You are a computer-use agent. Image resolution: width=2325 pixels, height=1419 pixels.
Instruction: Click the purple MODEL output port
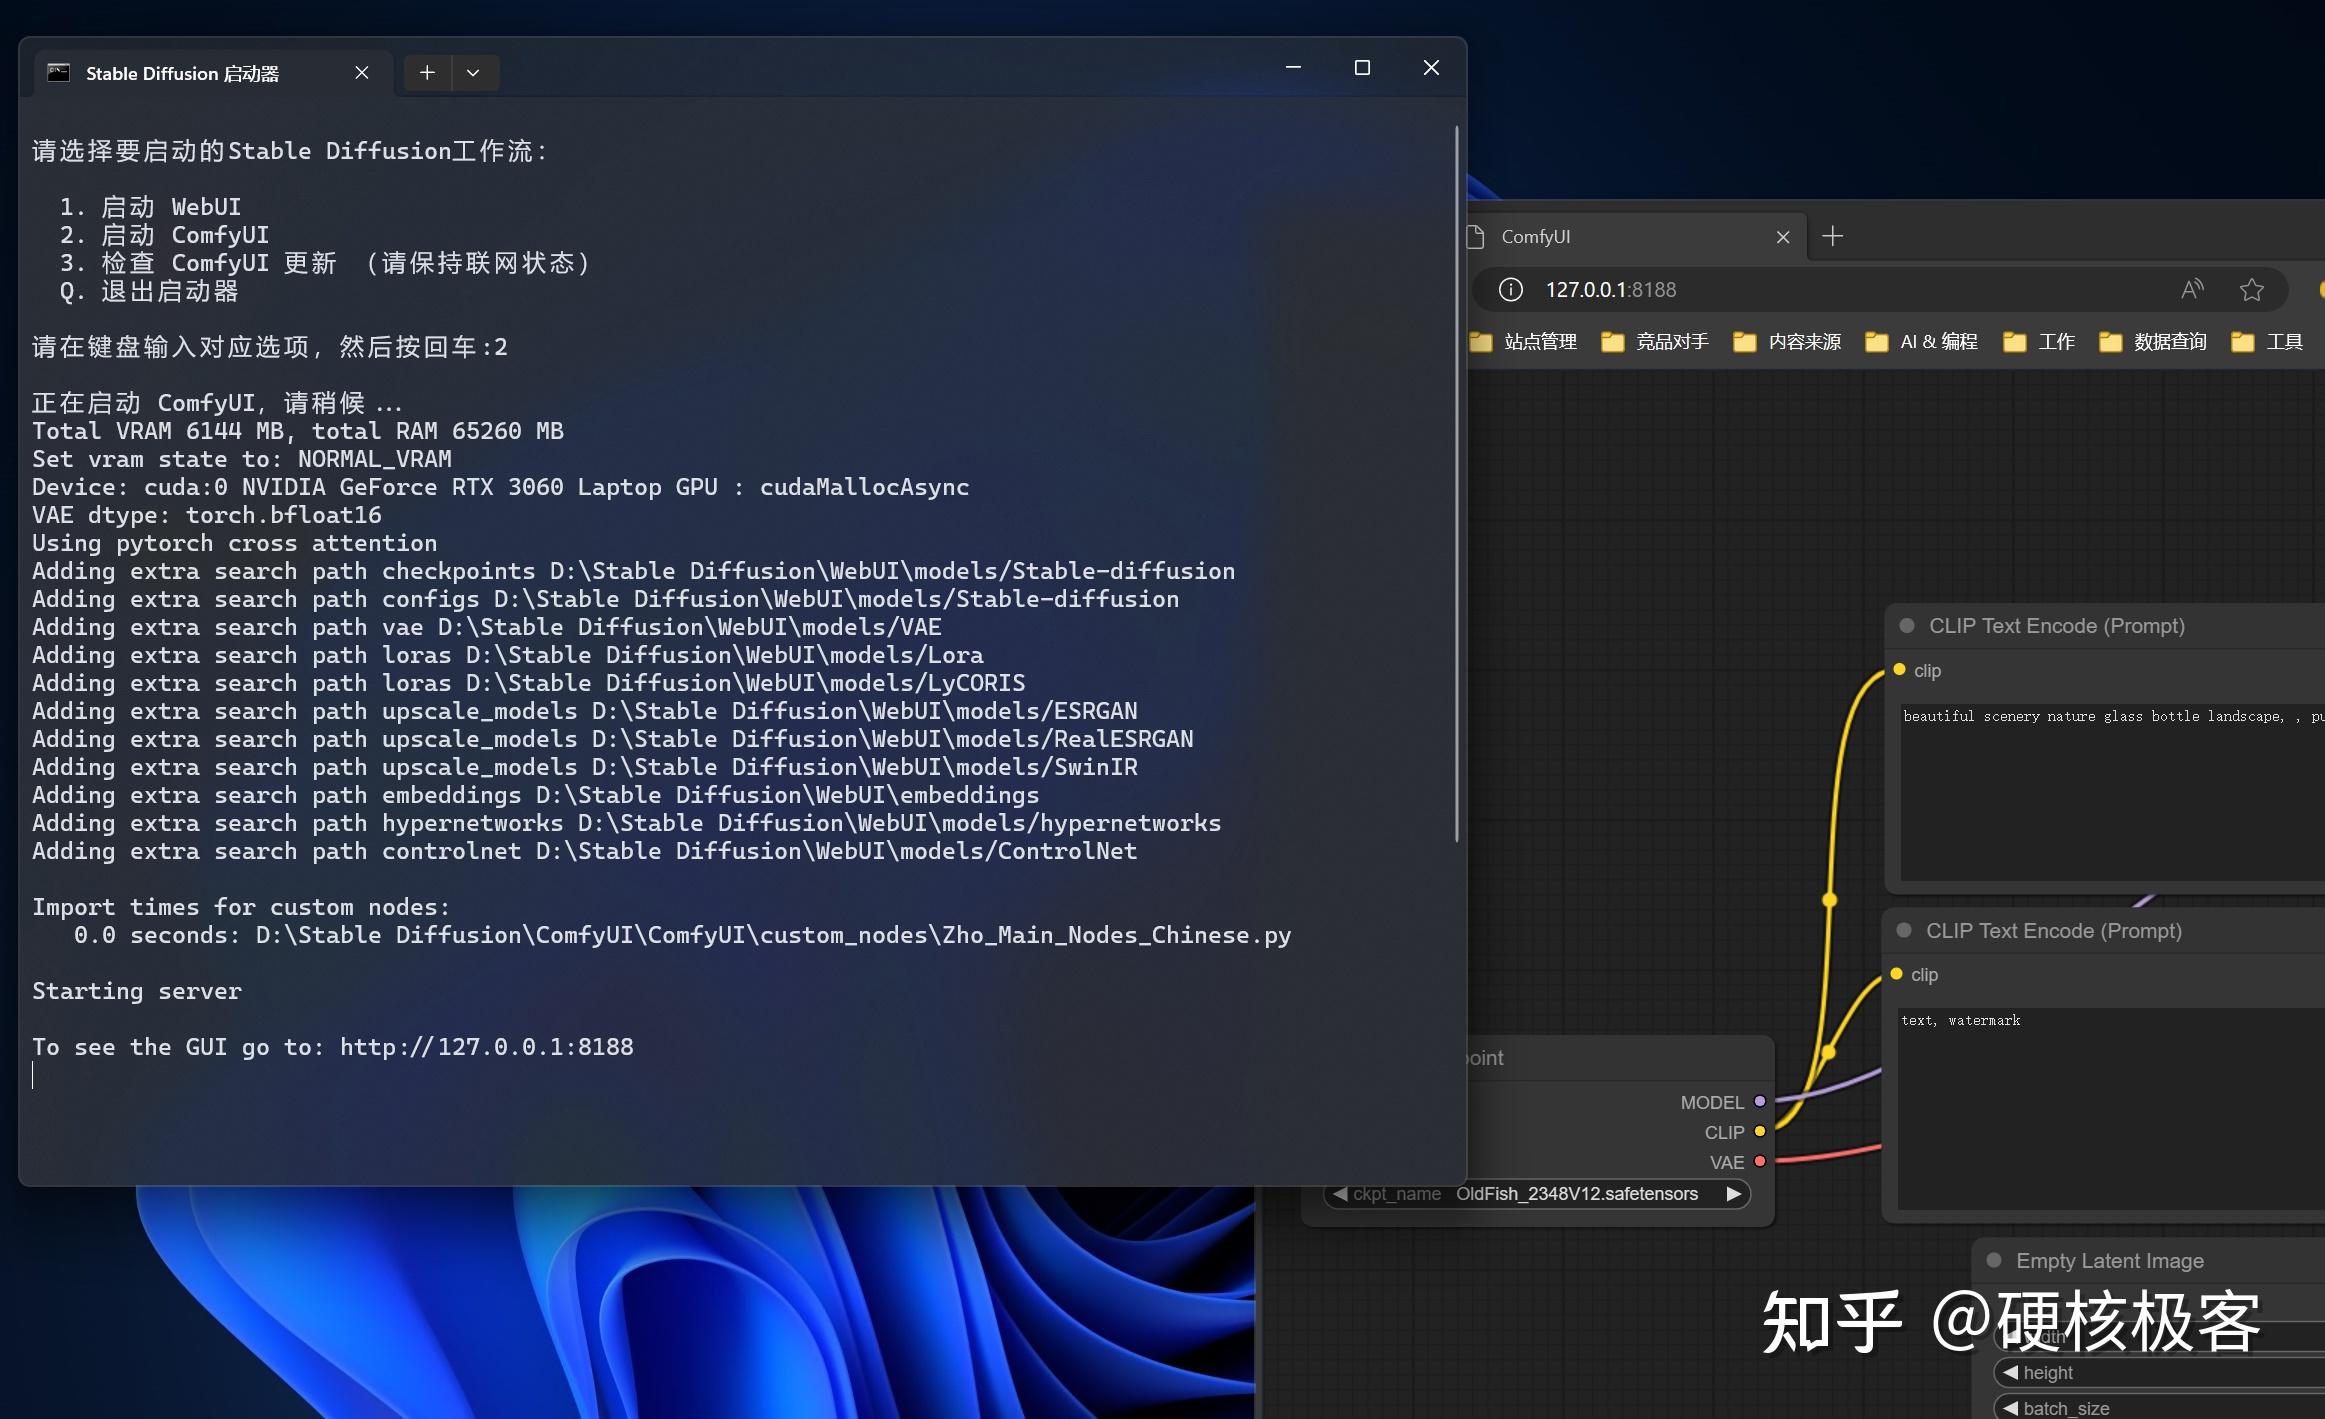1762,1102
